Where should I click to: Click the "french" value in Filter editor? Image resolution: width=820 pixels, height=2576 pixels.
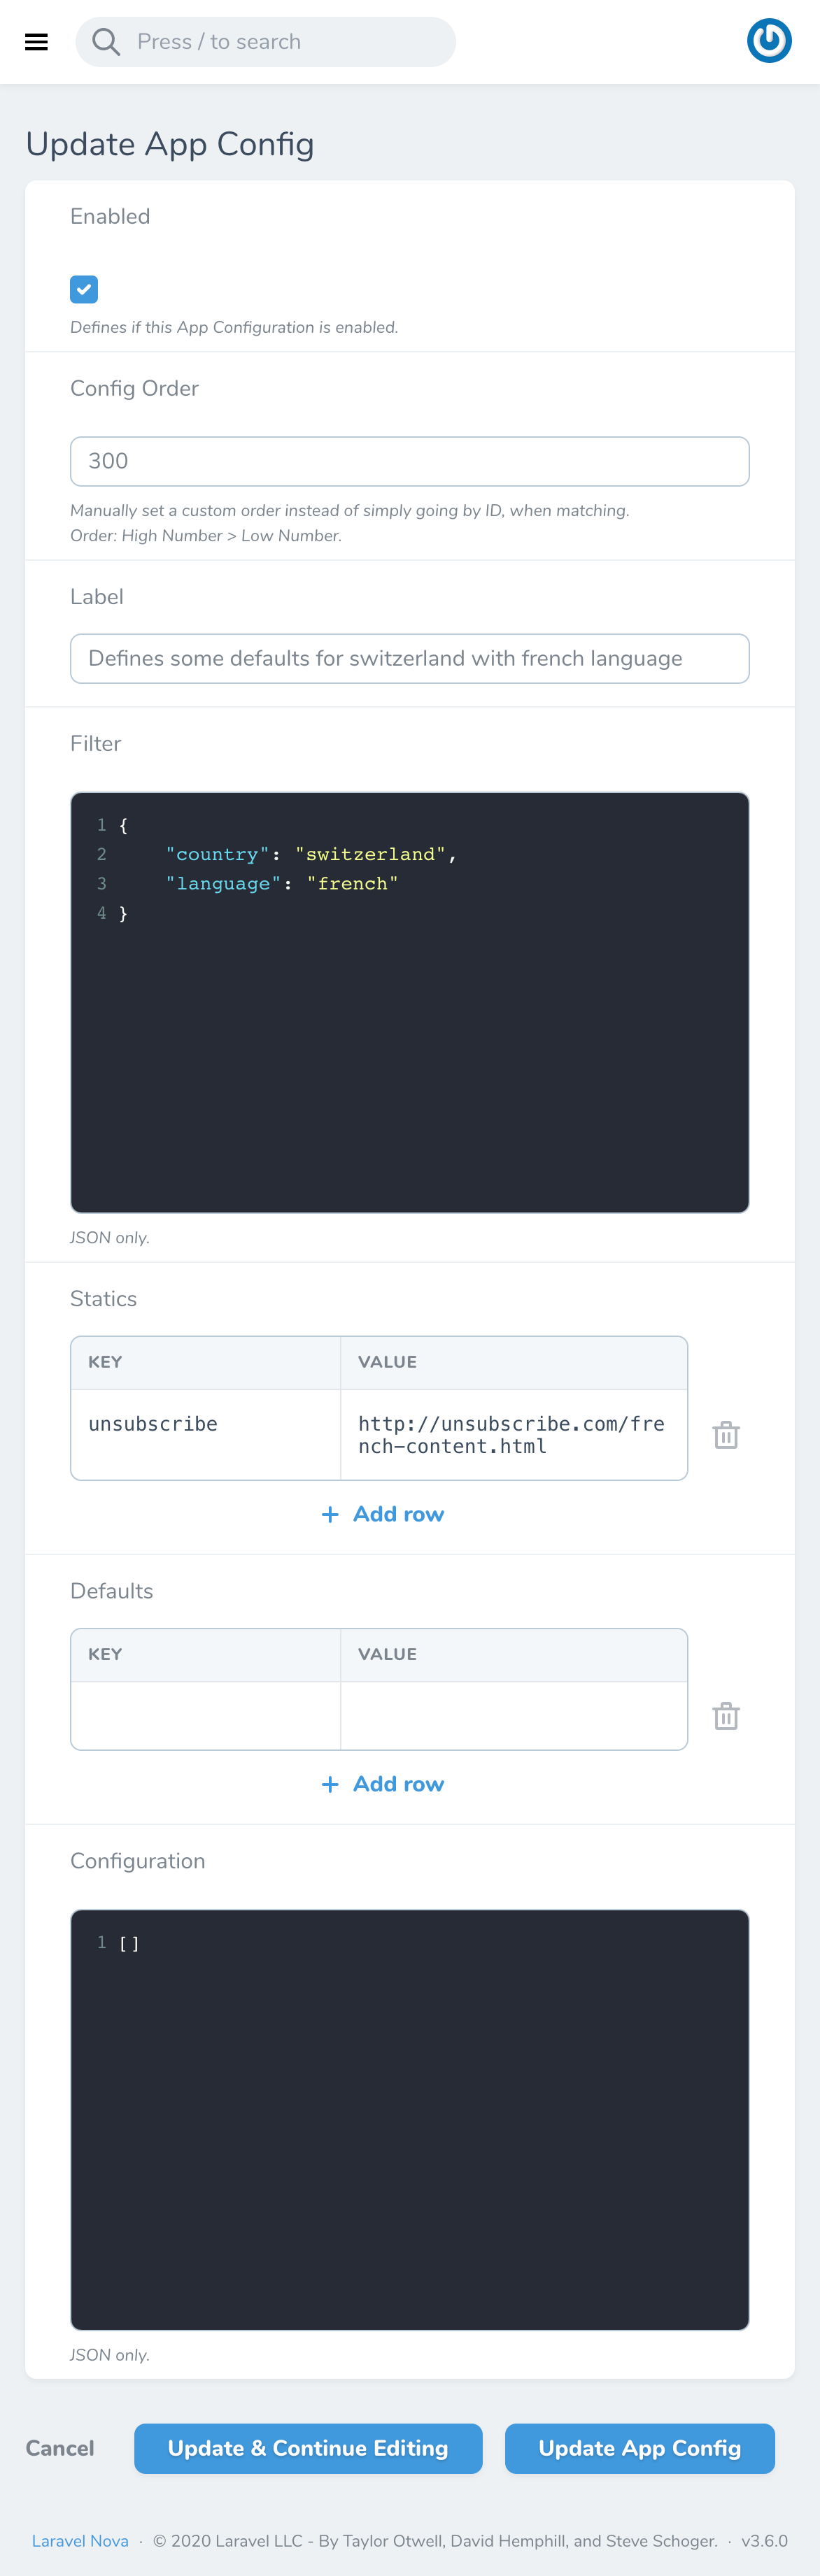click(x=352, y=883)
